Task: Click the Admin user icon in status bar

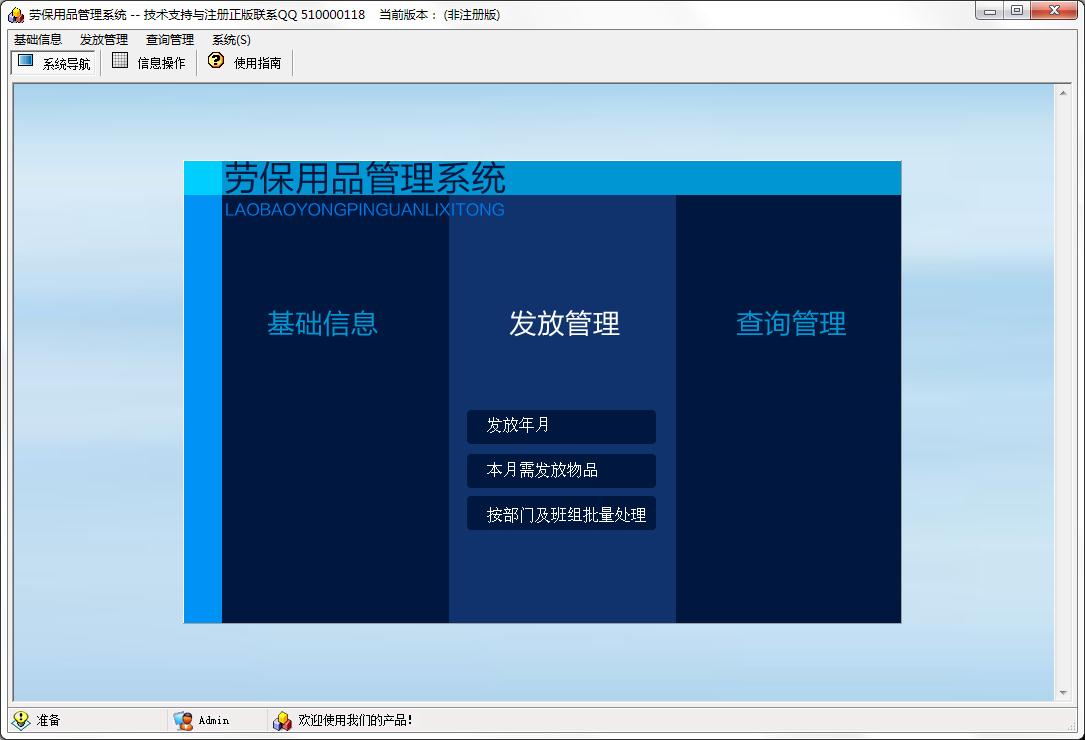Action: (x=183, y=720)
